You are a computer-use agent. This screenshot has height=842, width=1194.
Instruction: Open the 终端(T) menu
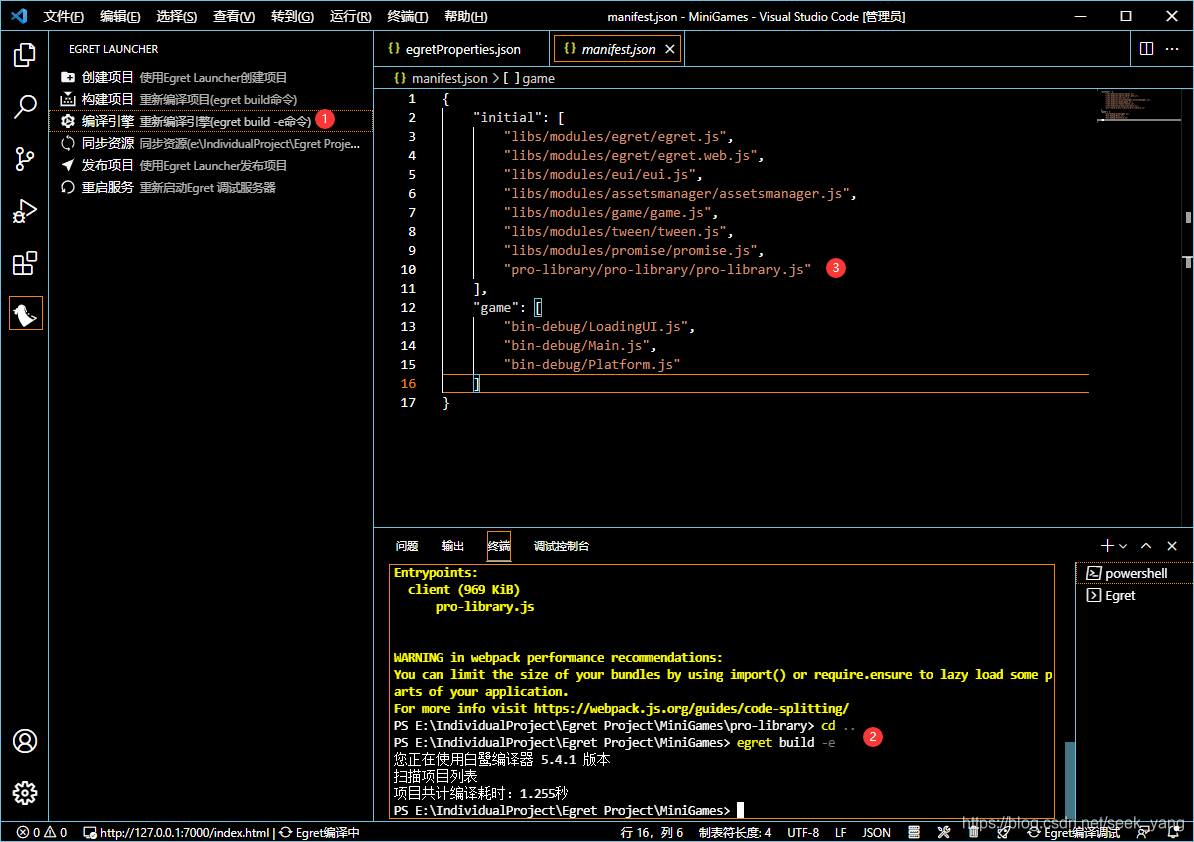(407, 16)
